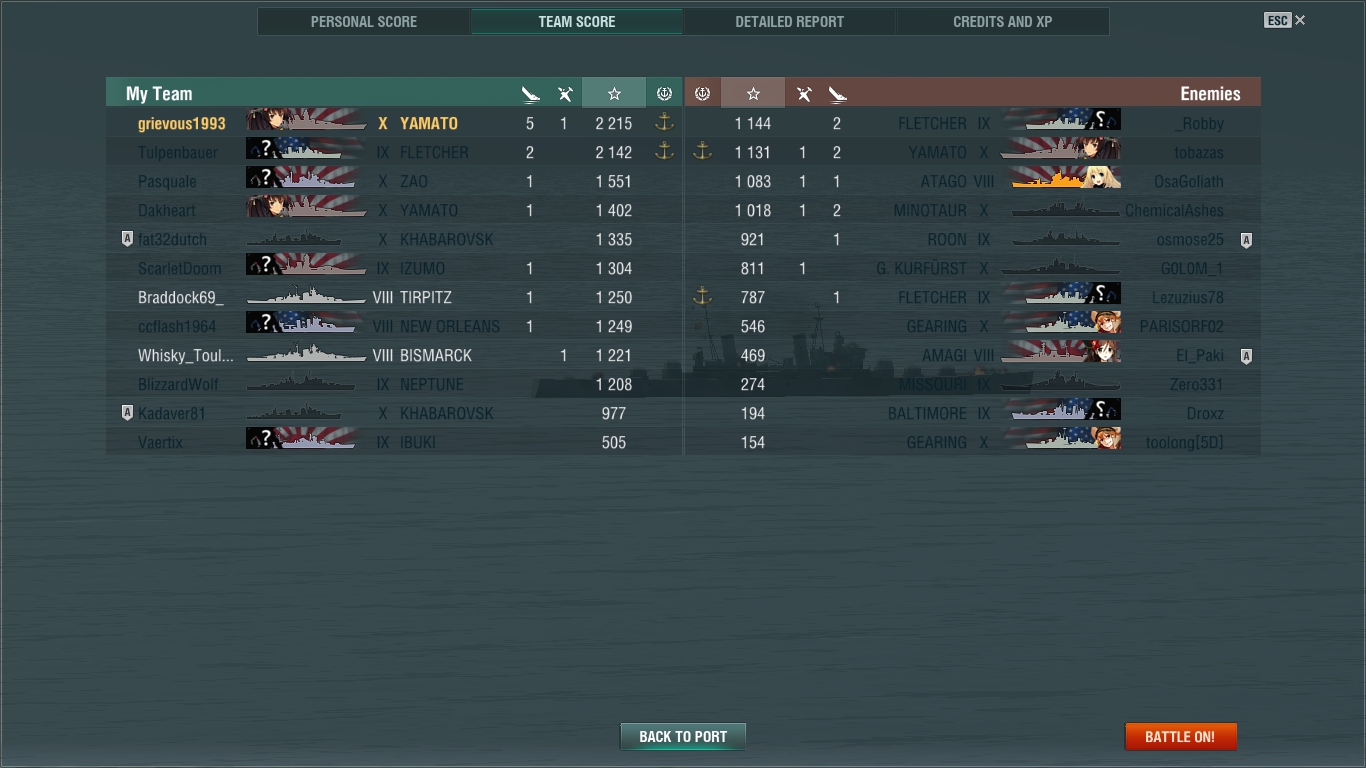The width and height of the screenshot is (1366, 768).
Task: Click anchor icon in grievous1993 row
Action: click(664, 123)
